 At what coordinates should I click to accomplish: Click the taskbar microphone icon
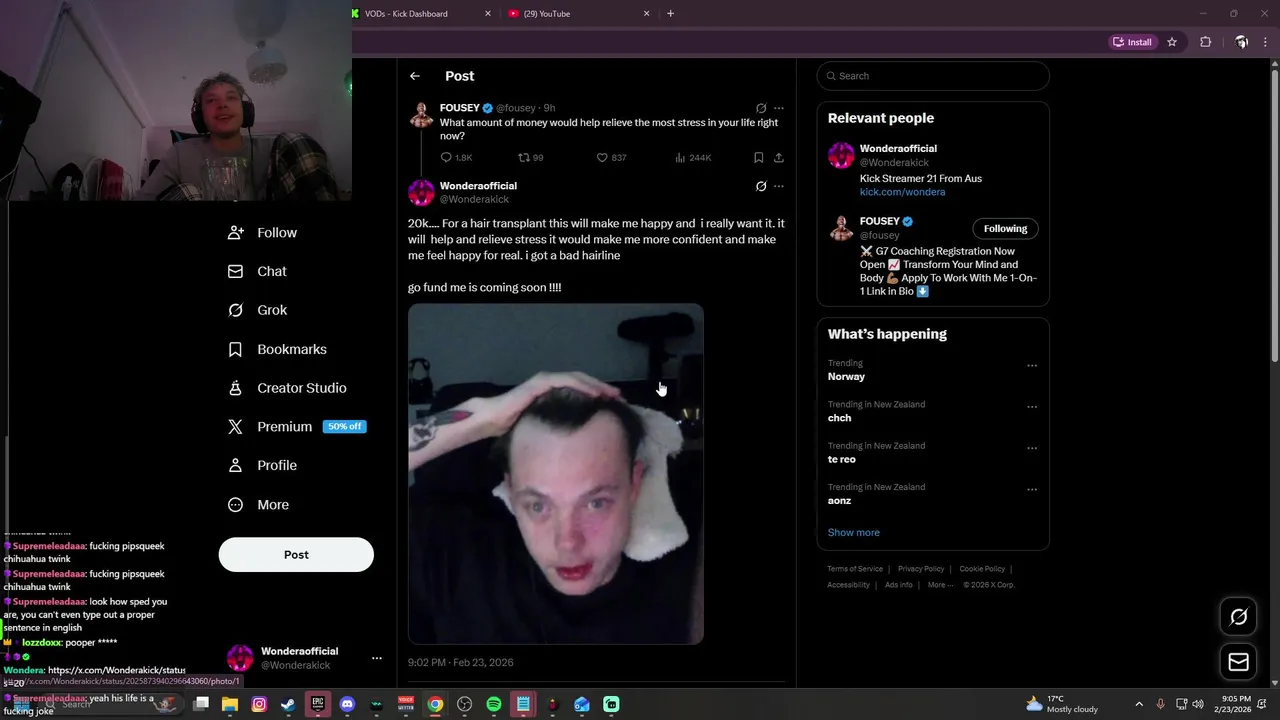pos(1160,704)
